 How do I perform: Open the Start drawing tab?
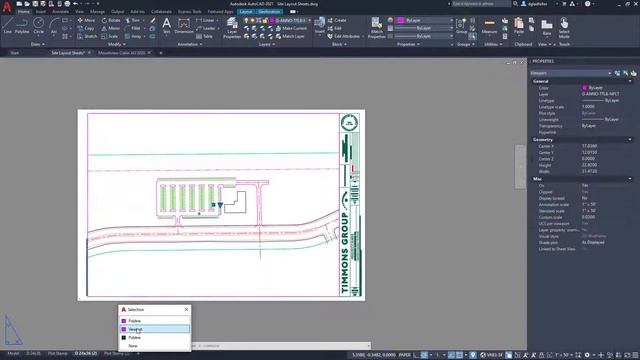click(15, 53)
